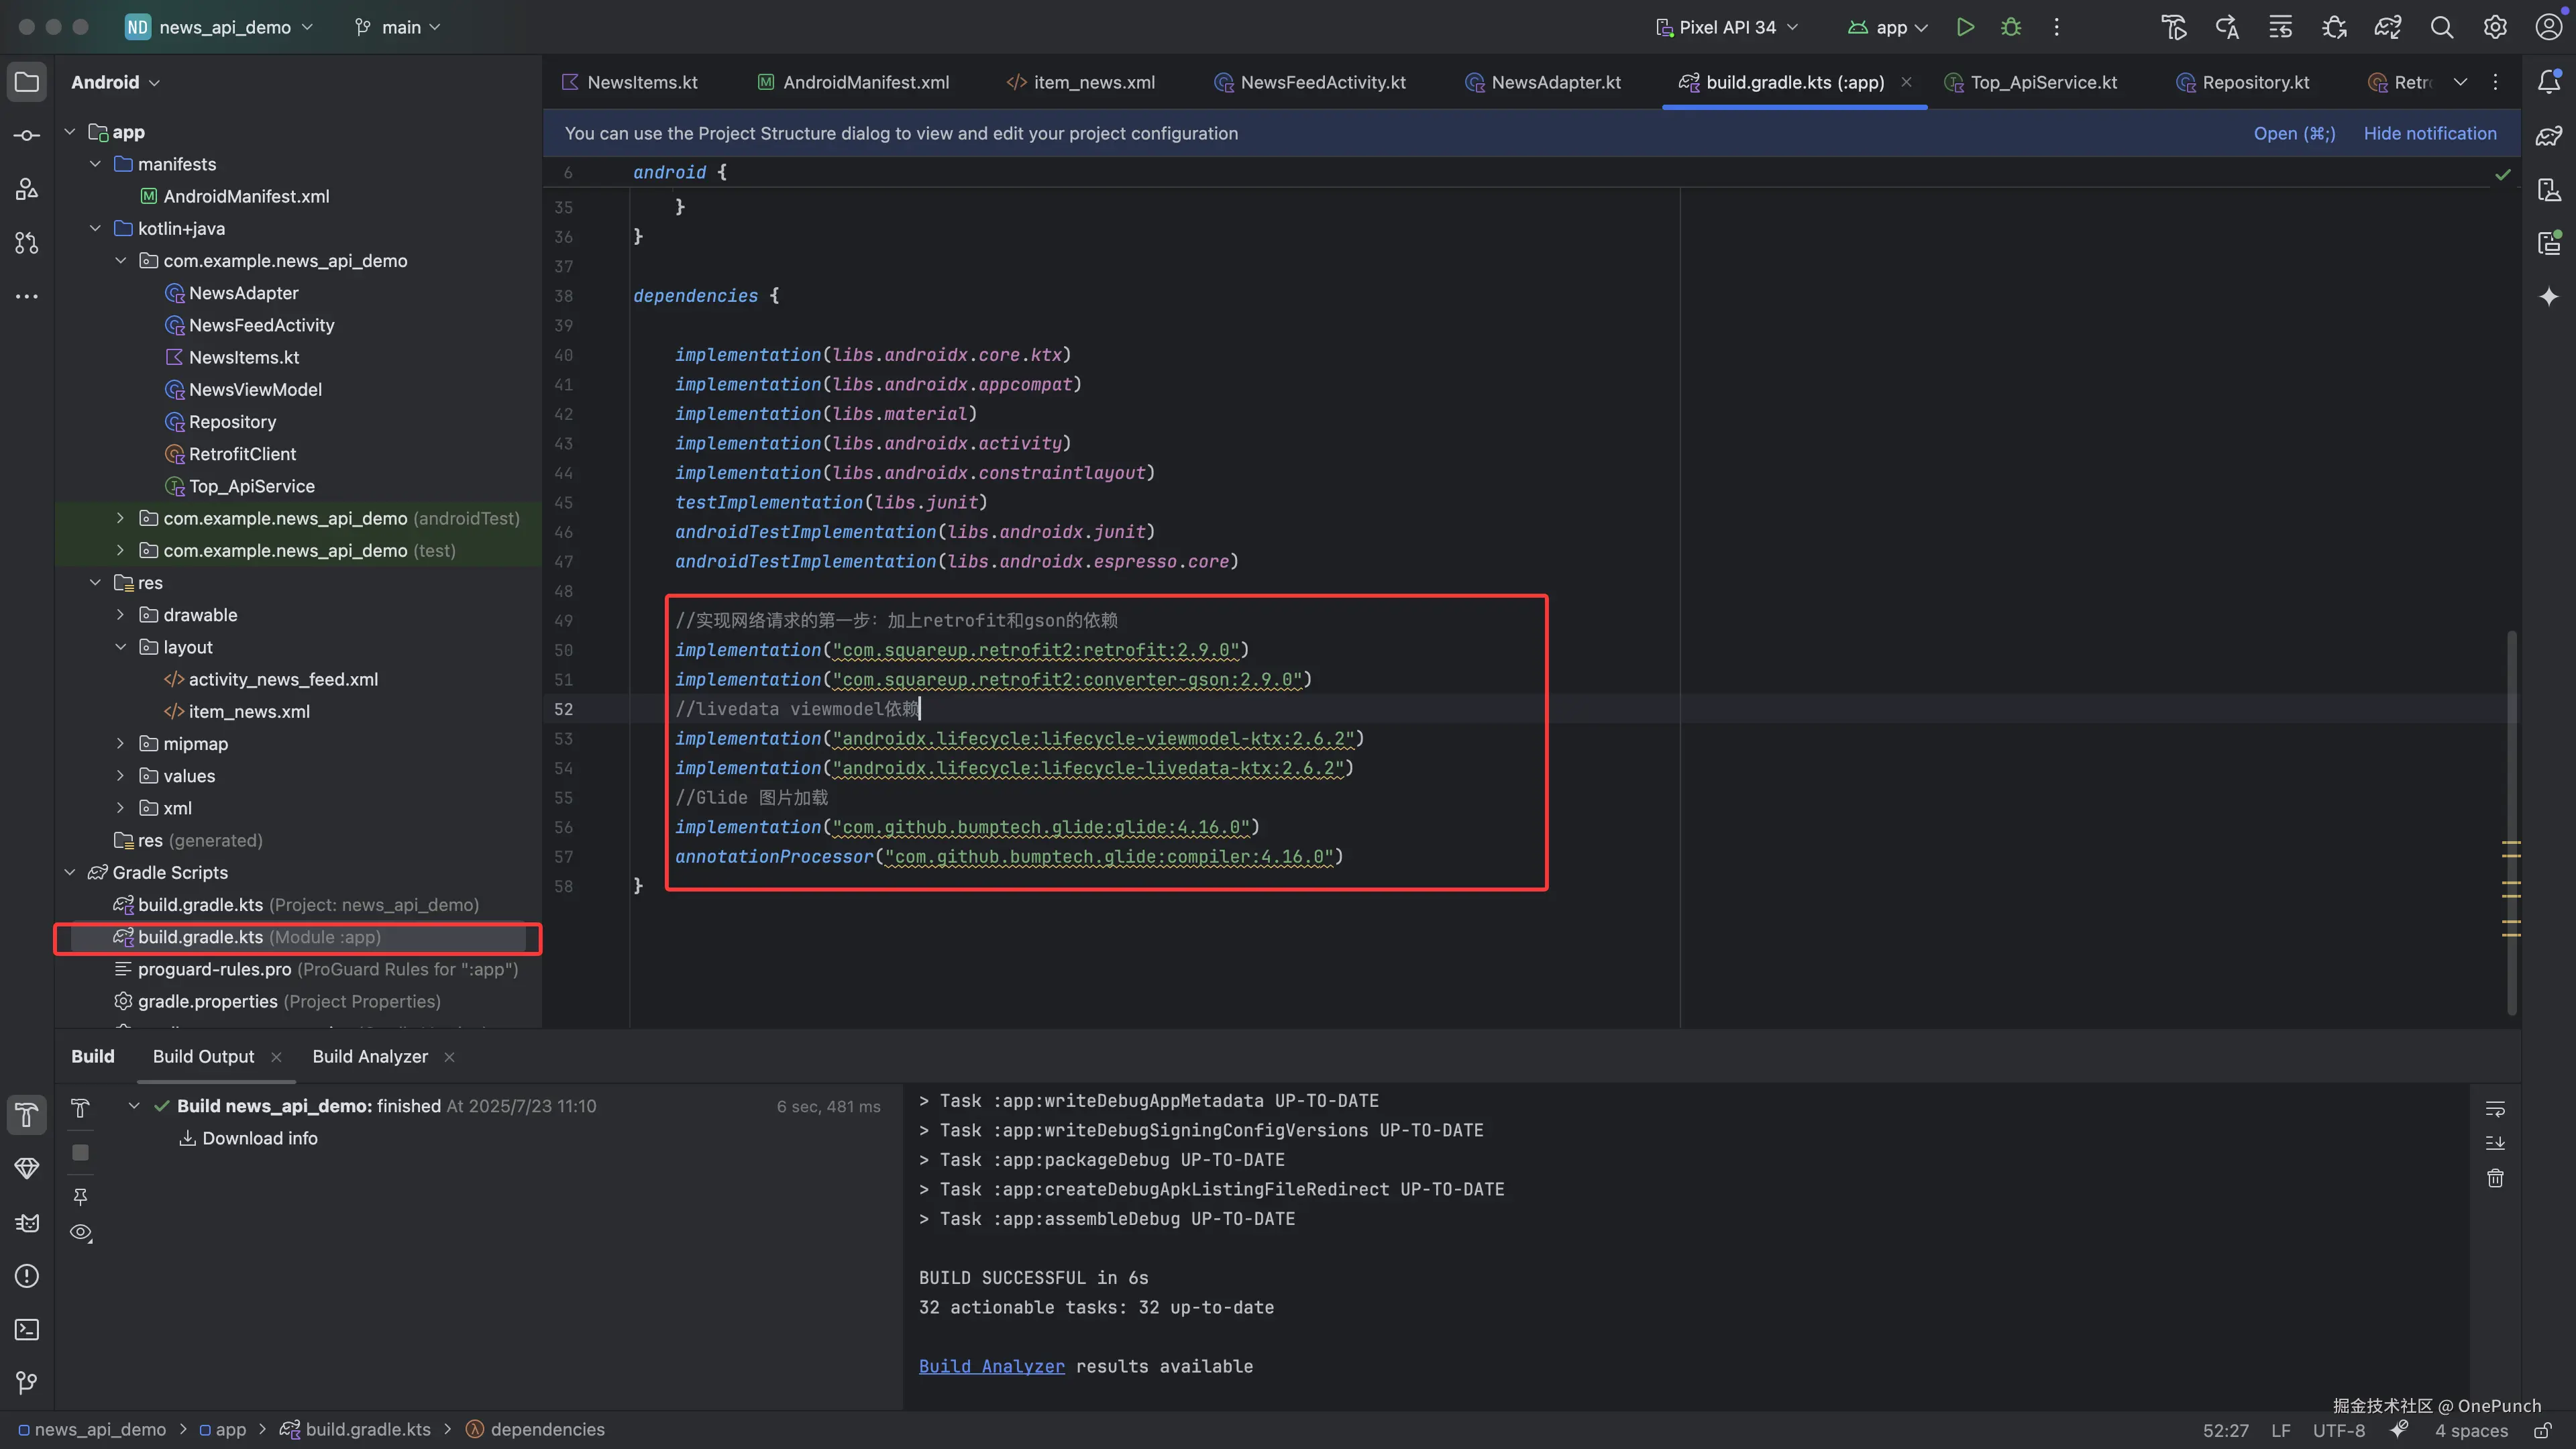Expand the drawable folder

(121, 615)
